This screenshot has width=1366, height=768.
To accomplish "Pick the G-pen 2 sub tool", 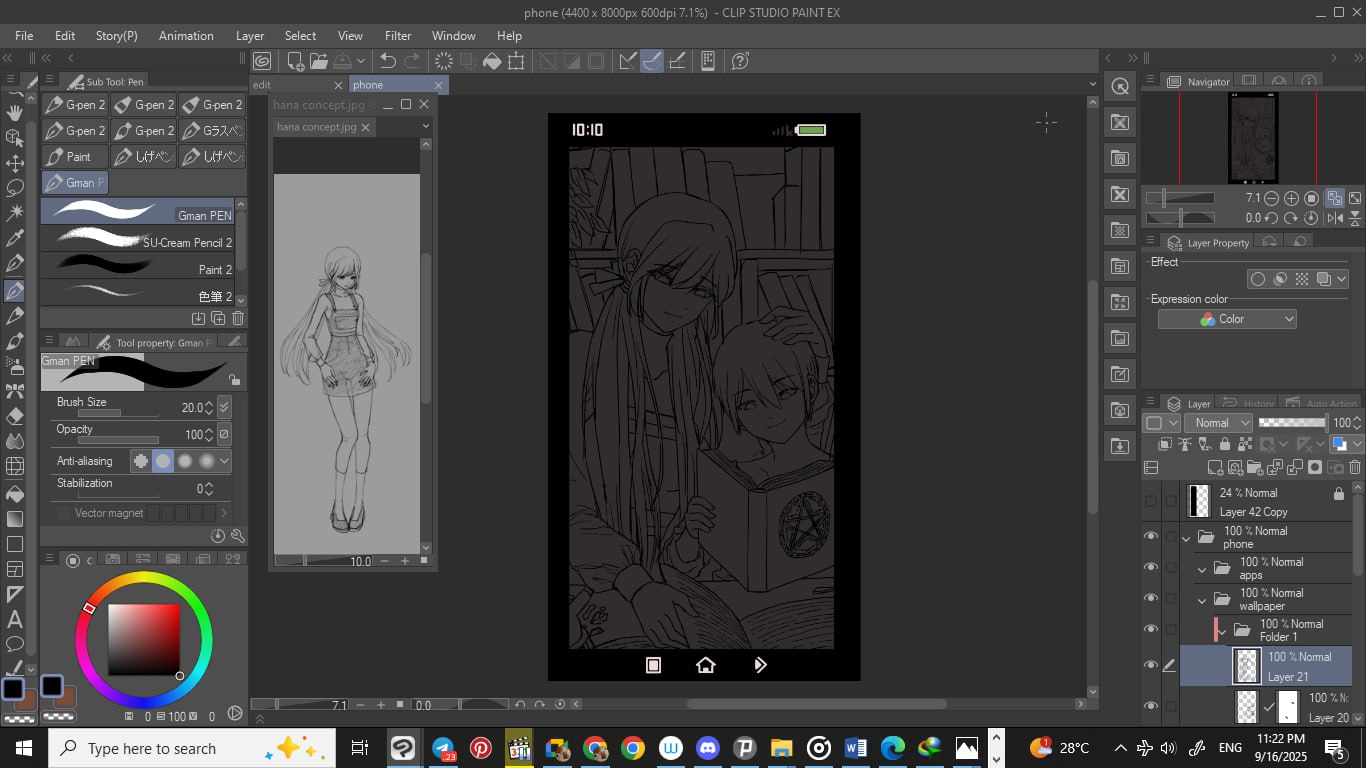I will 74,105.
